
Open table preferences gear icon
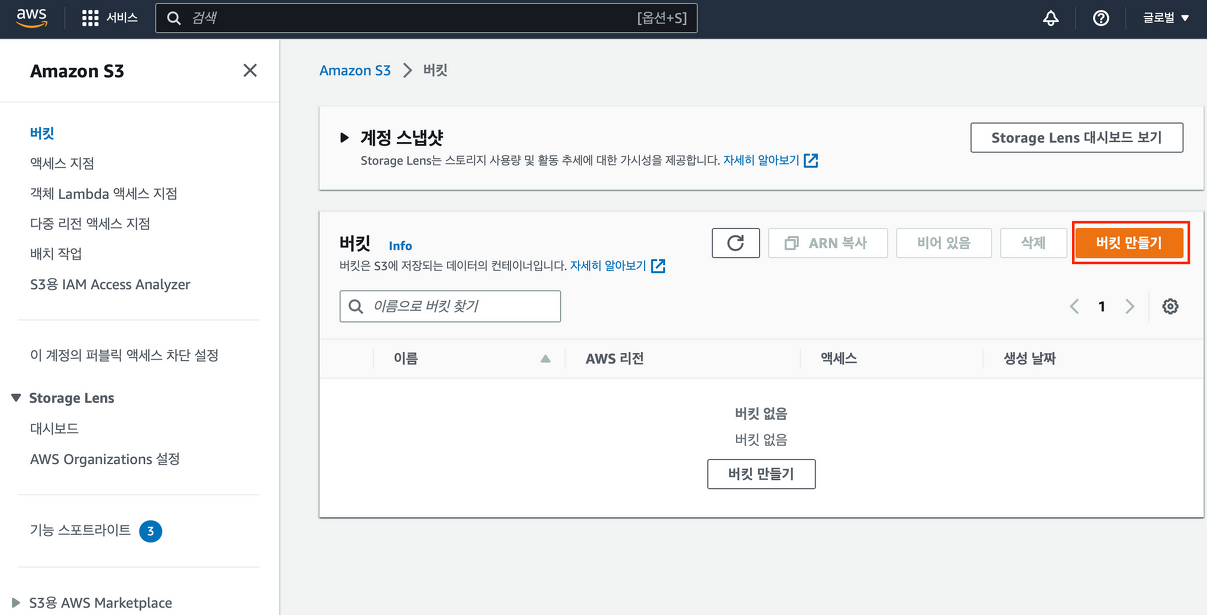(1171, 307)
